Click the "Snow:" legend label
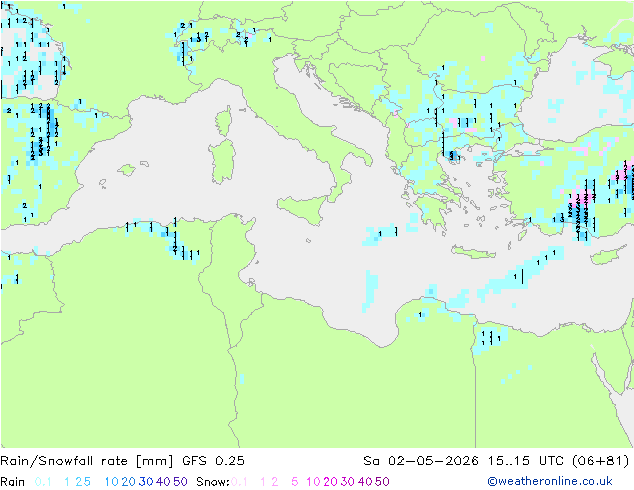Viewport: 634px width, 490px height. [213, 482]
